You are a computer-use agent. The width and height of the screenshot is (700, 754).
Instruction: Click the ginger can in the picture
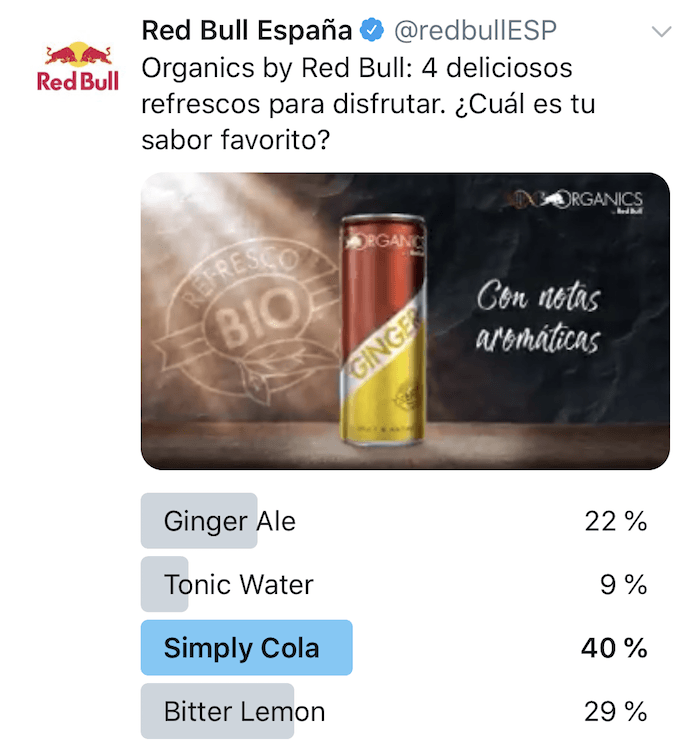383,329
